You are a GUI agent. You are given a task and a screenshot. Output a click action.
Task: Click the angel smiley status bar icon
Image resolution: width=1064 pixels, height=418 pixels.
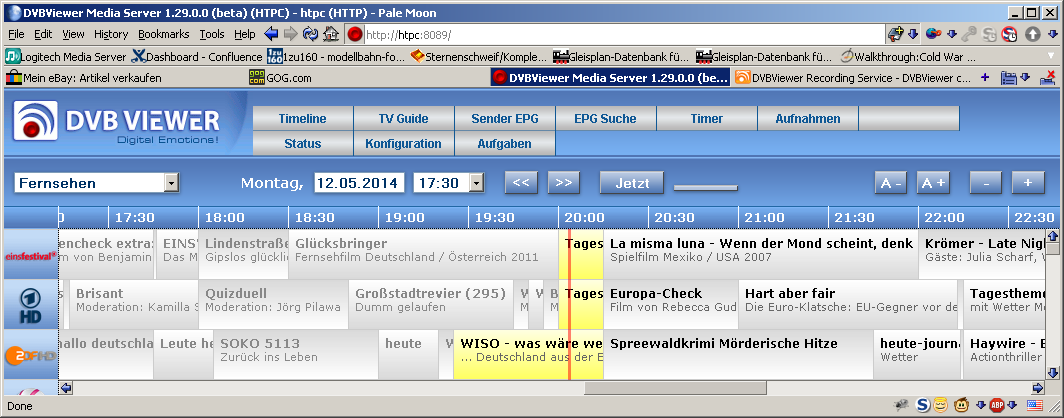[x=940, y=406]
